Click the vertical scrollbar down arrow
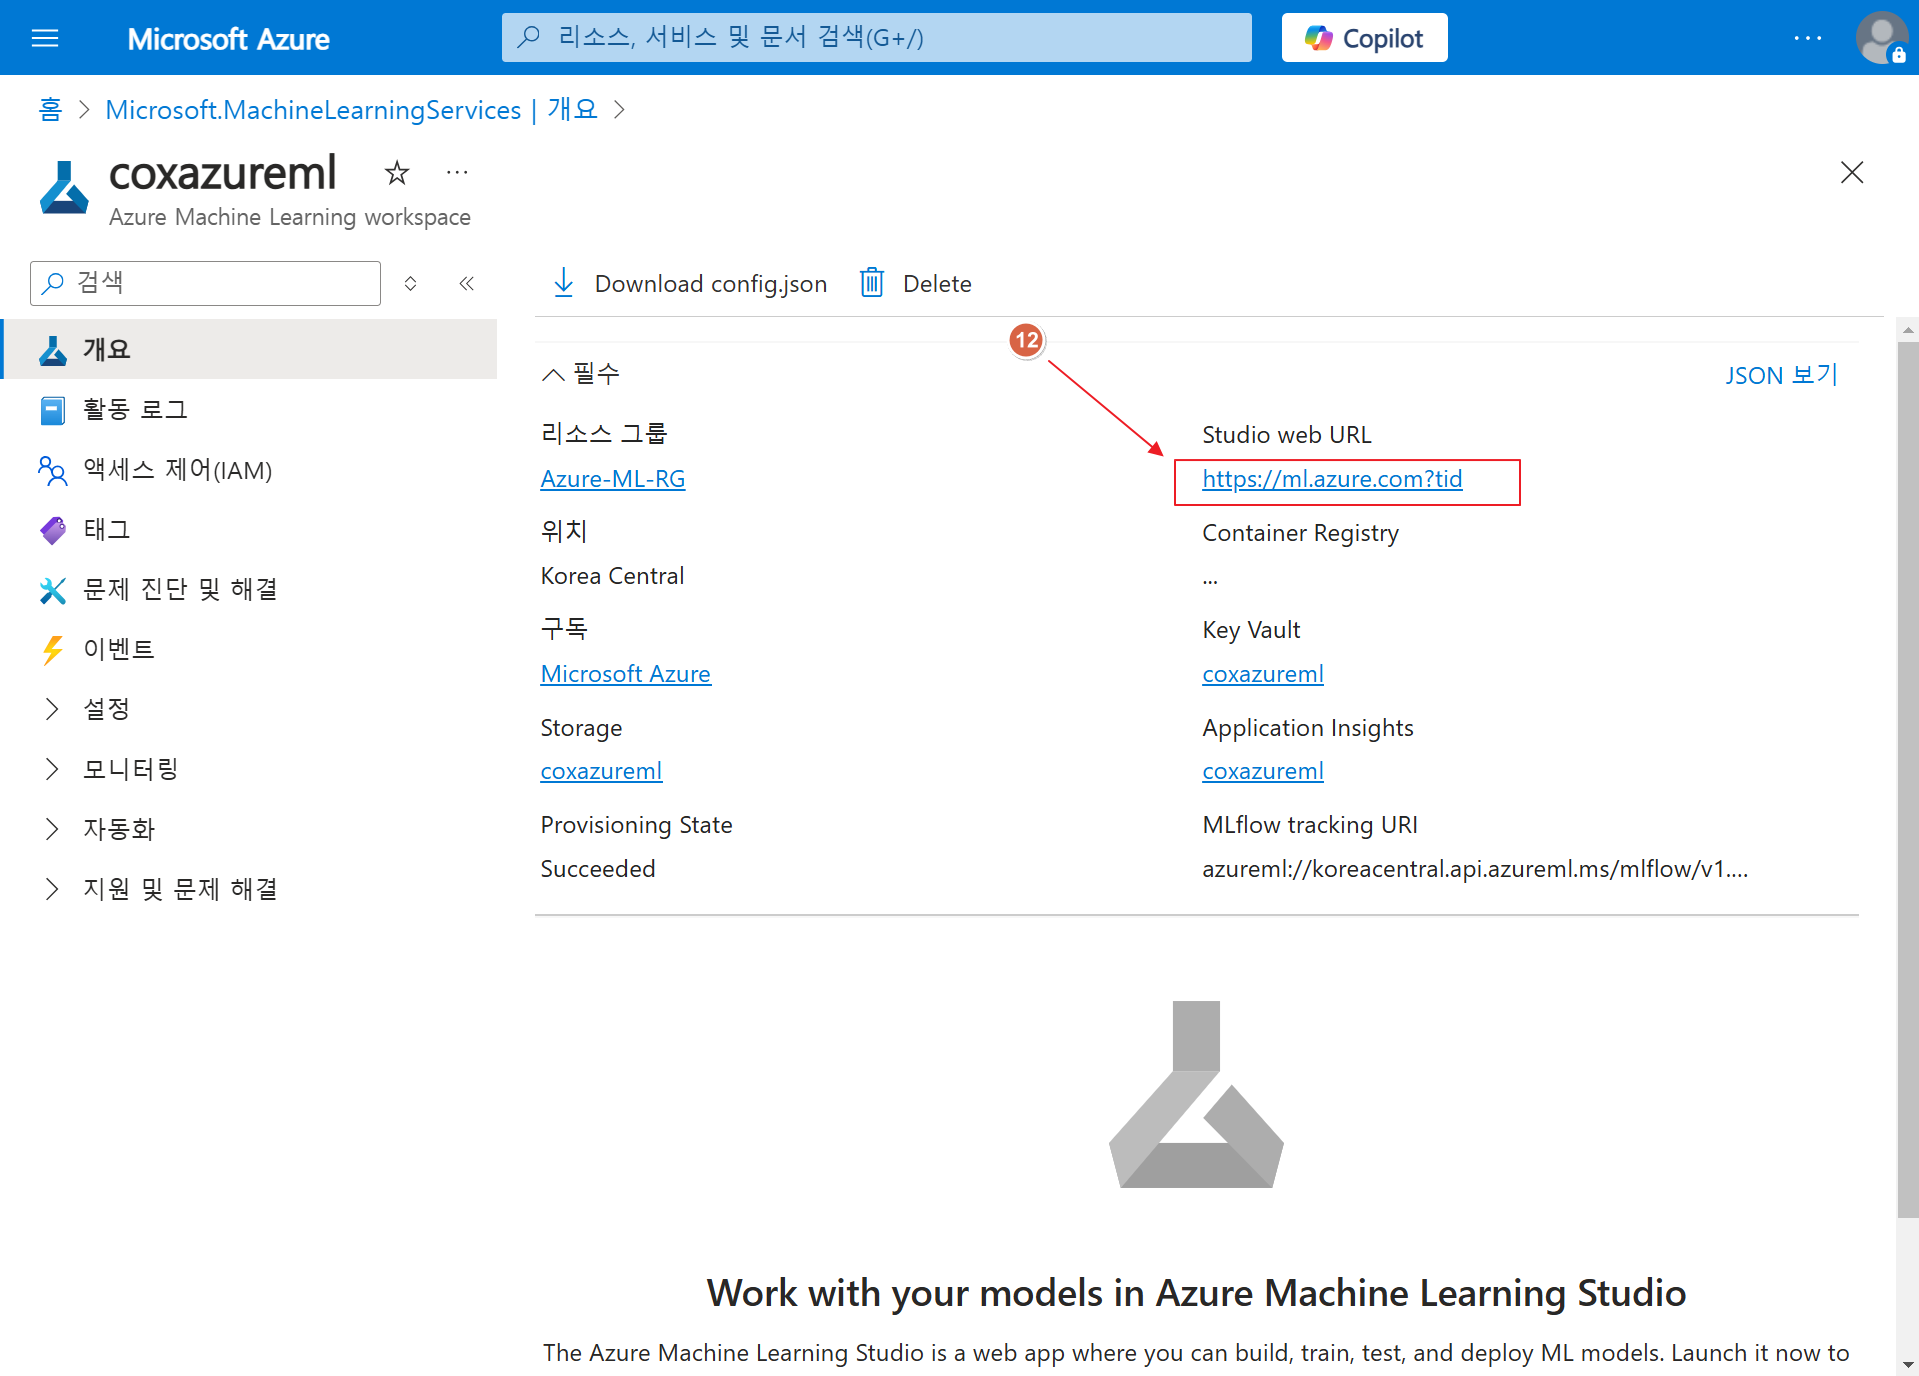 pyautogui.click(x=1908, y=1365)
